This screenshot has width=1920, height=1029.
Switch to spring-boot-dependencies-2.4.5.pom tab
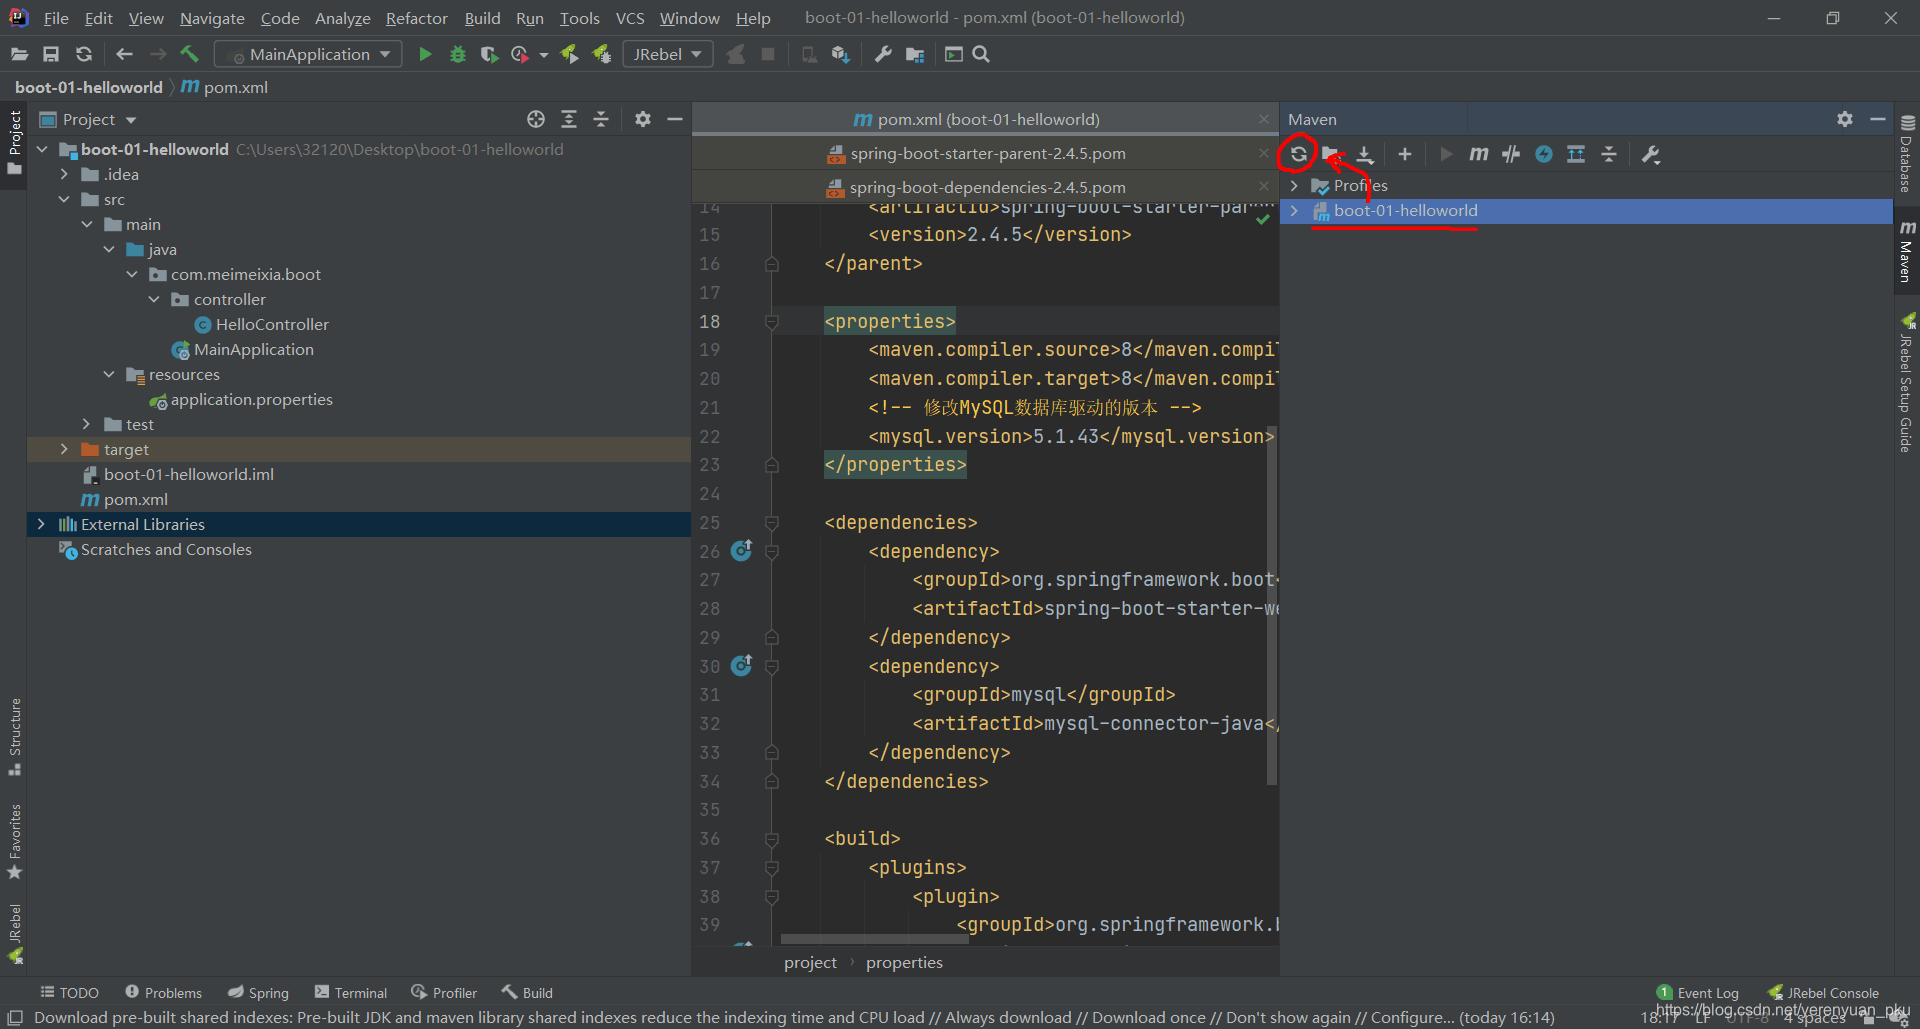tap(987, 187)
